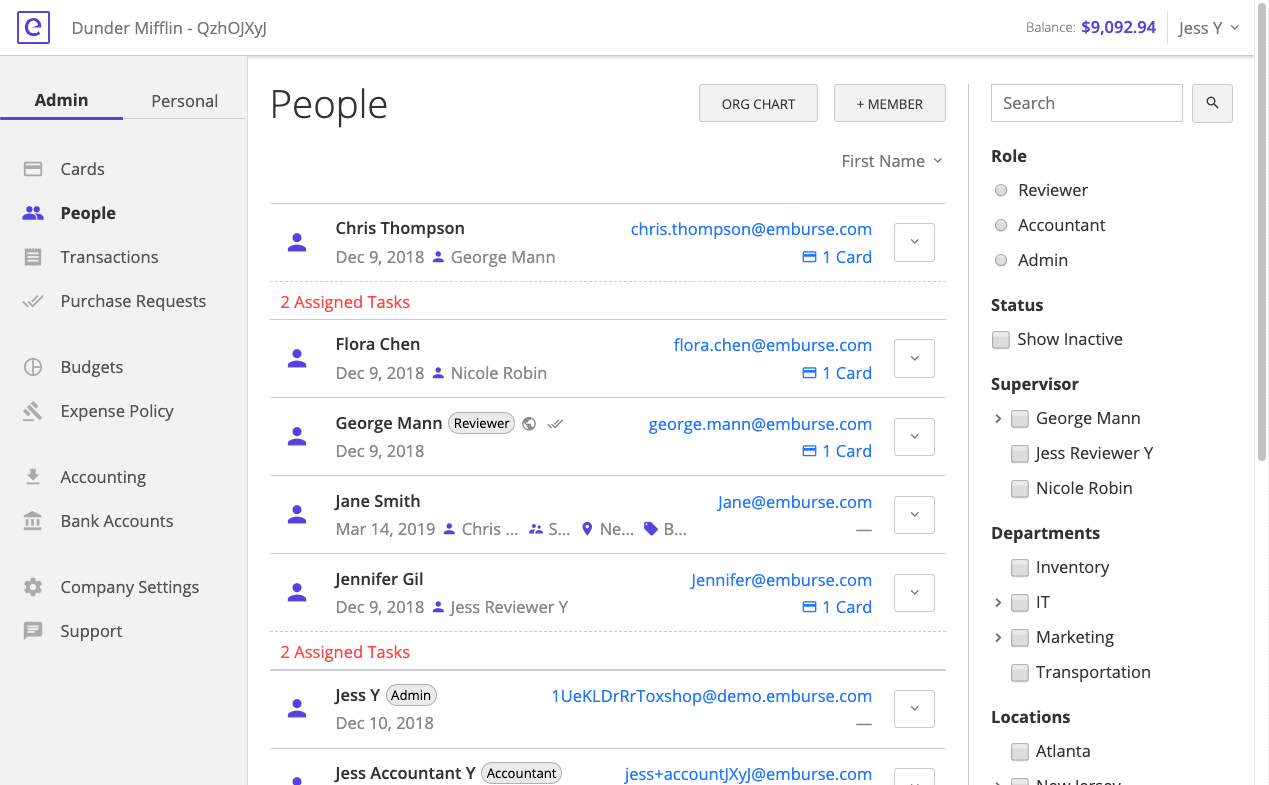Viewport: 1269px width, 785px height.
Task: Click double-check icon beside George Mann
Action: (x=556, y=423)
